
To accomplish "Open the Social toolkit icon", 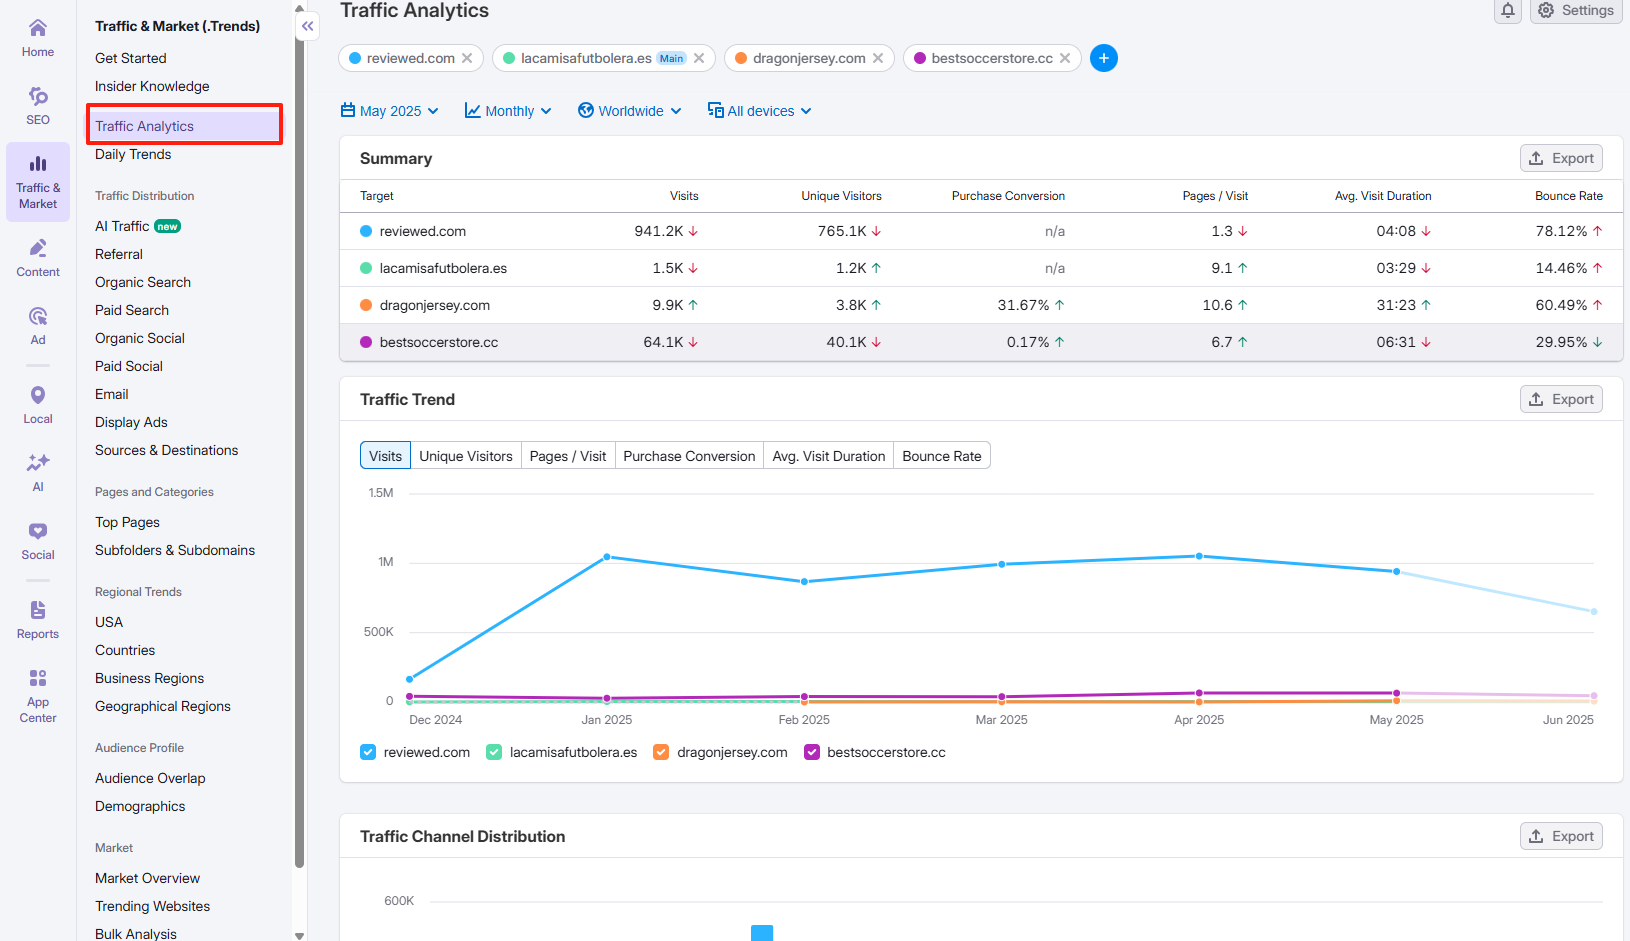I will pos(38,540).
